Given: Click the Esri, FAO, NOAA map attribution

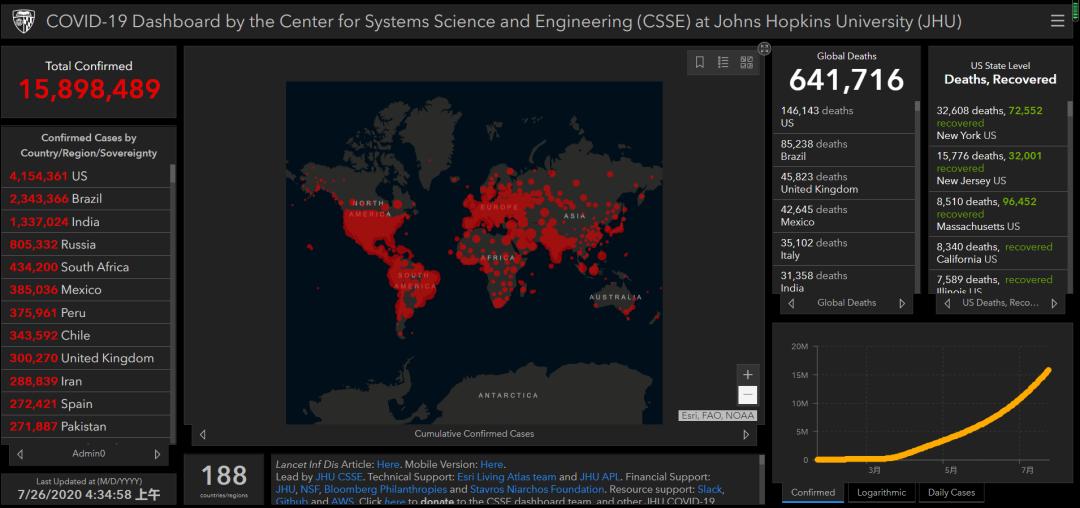Looking at the screenshot, I should pos(717,416).
